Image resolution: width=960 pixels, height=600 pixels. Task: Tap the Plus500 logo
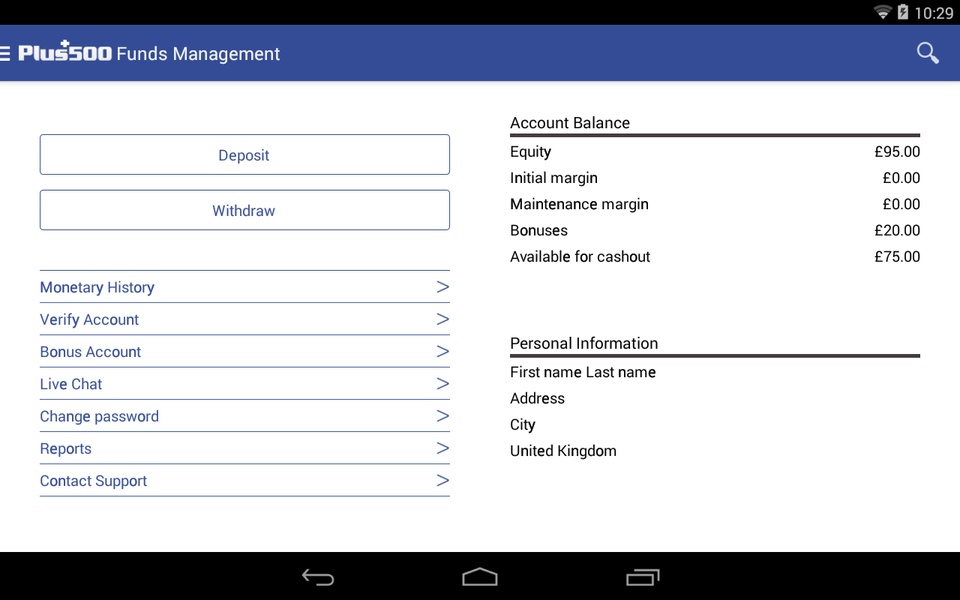pos(65,52)
